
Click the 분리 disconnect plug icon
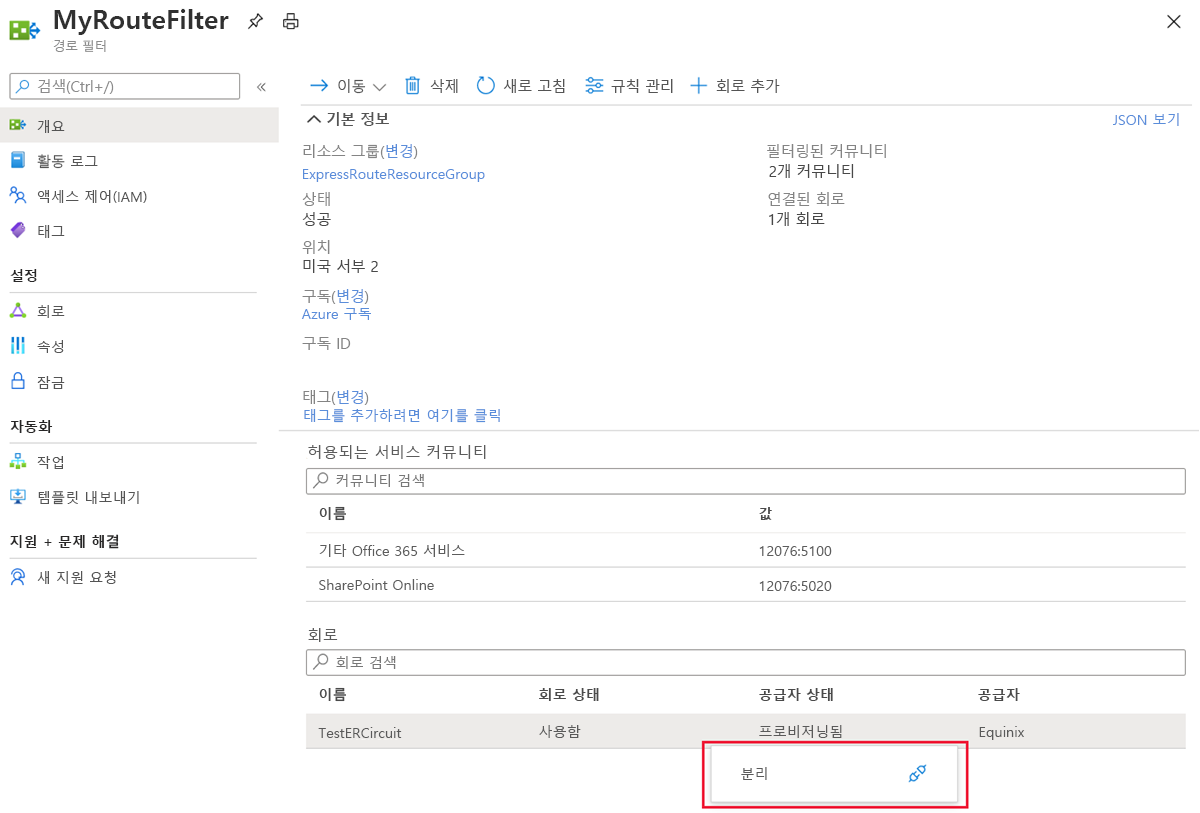[x=917, y=773]
